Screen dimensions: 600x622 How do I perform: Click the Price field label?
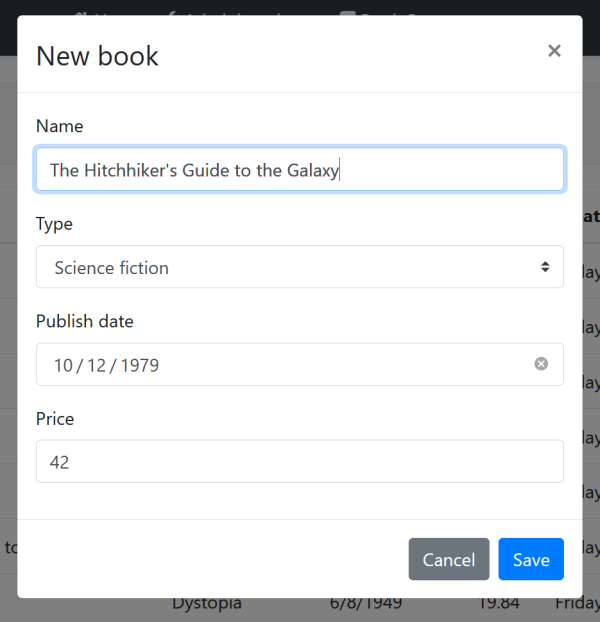55,419
